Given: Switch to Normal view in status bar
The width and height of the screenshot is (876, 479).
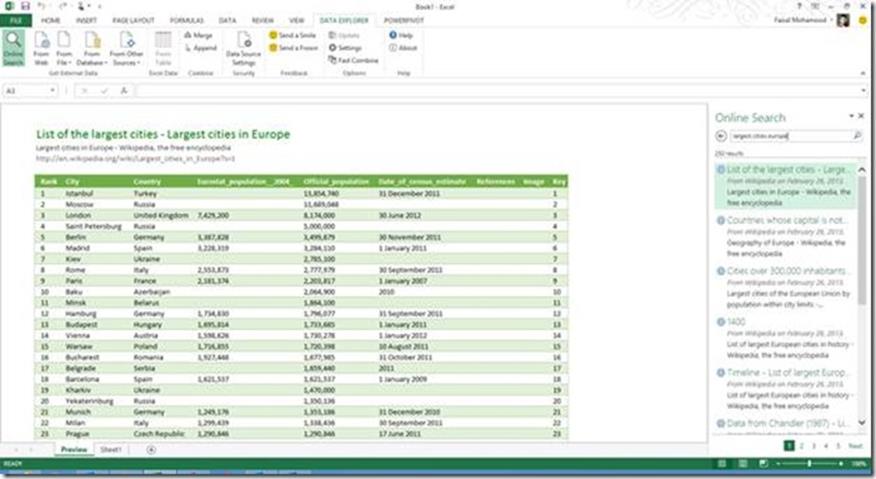Looking at the screenshot, I should coord(722,464).
